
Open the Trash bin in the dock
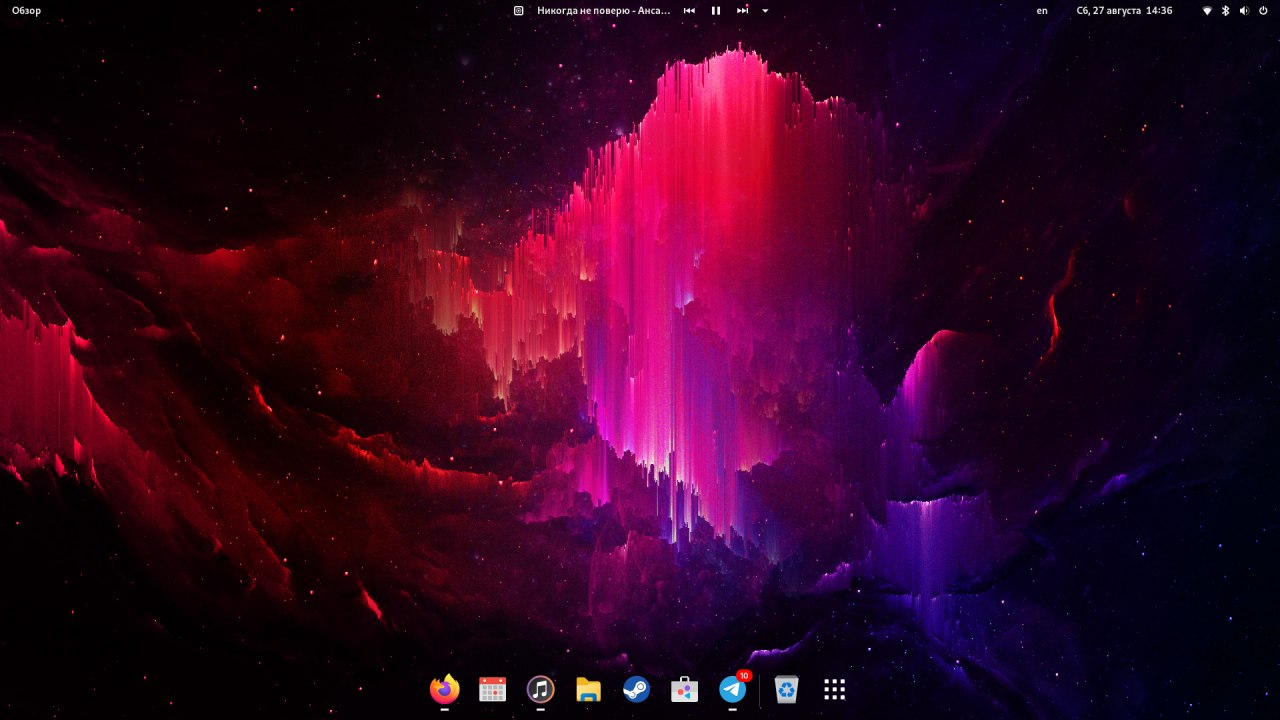[x=787, y=689]
